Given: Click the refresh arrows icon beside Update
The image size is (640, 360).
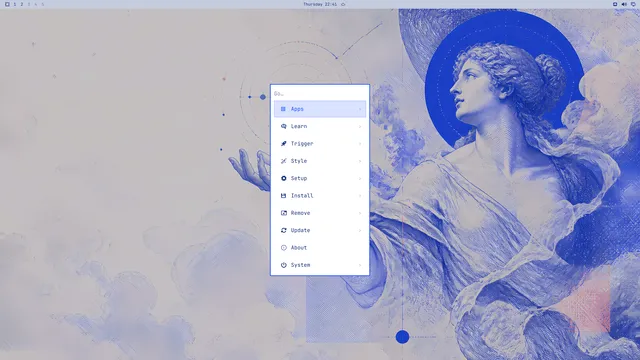Looking at the screenshot, I should (283, 230).
